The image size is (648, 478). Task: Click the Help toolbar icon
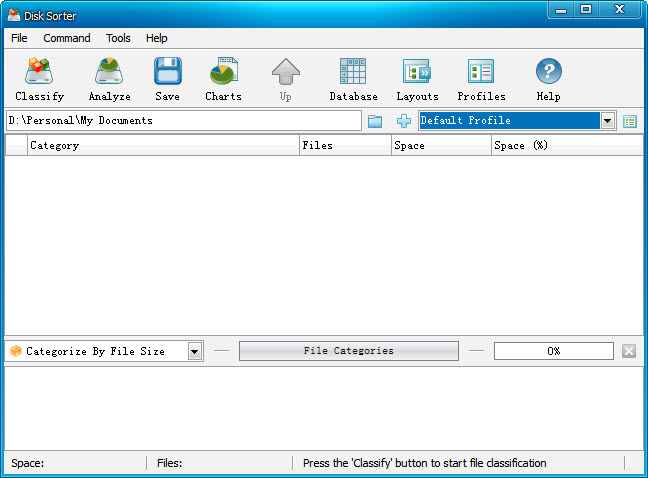pyautogui.click(x=548, y=79)
